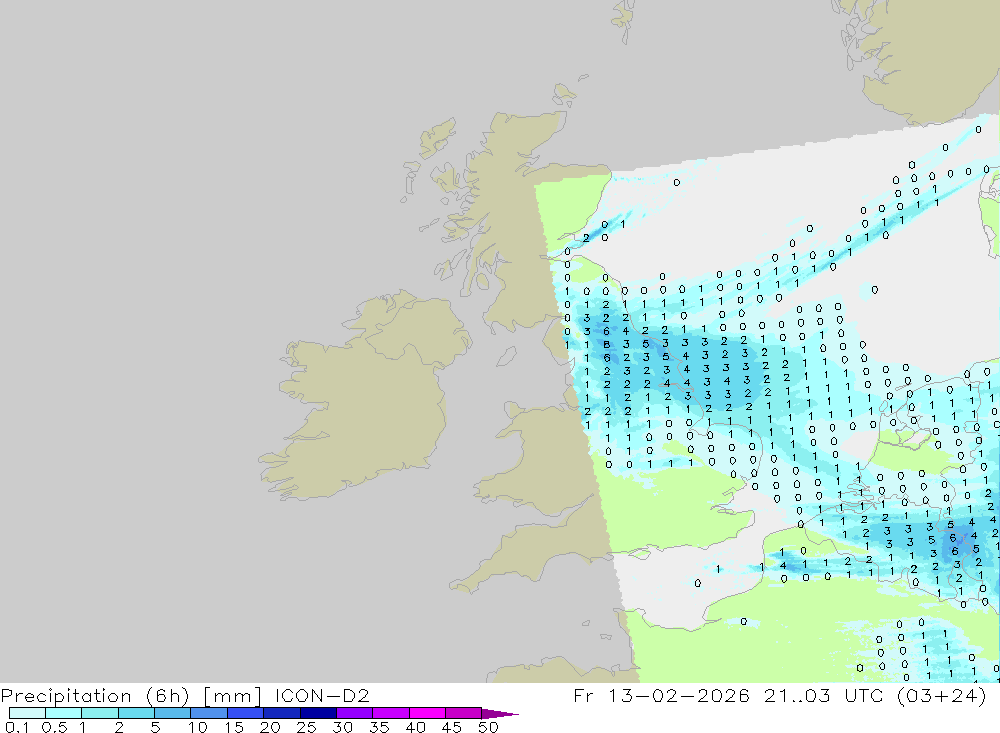
Task: Click the '15' legend scale value
Action: (x=234, y=727)
